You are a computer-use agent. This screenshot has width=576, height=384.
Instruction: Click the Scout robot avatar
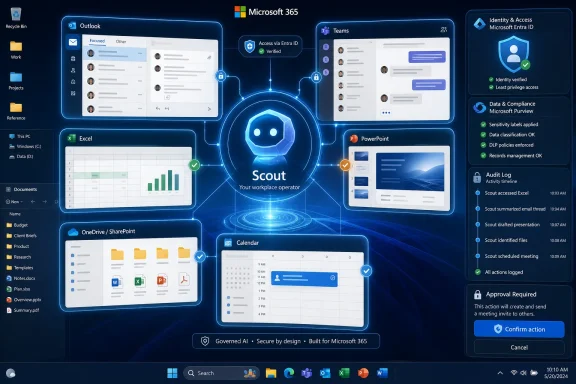point(270,136)
